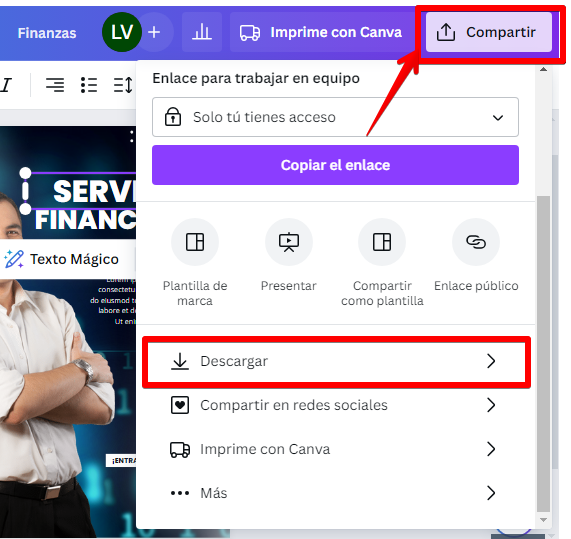Viewport: 571px width, 539px height.
Task: Click the analytics bar chart icon
Action: click(x=202, y=32)
